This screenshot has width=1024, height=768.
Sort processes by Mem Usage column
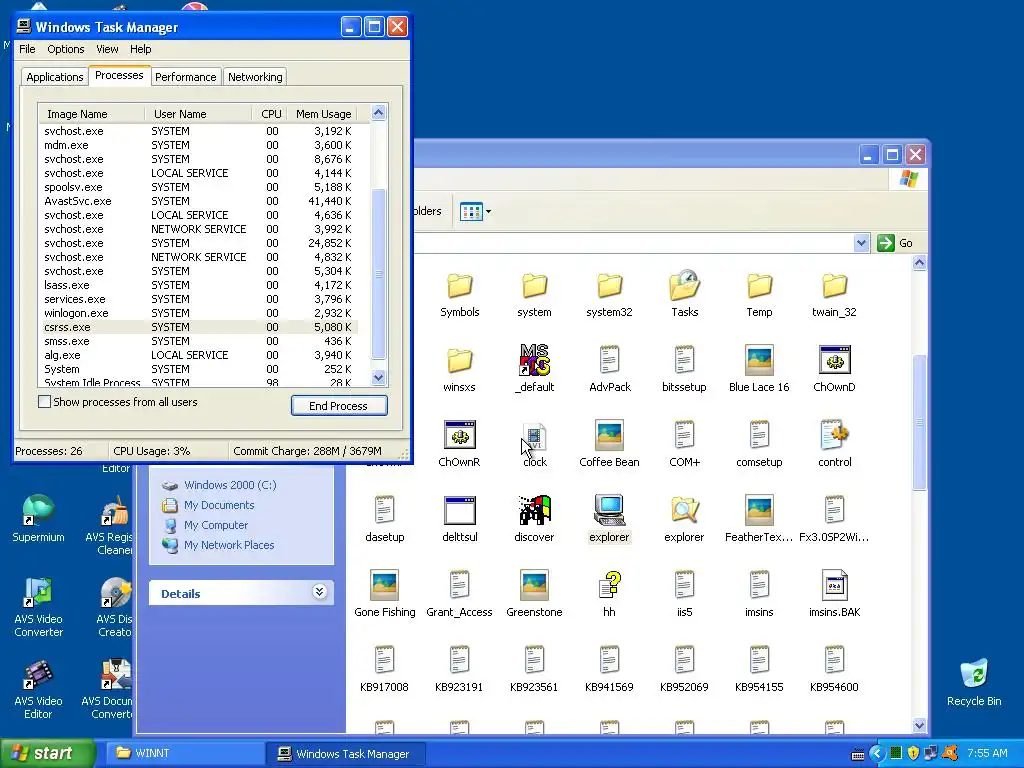coord(323,114)
